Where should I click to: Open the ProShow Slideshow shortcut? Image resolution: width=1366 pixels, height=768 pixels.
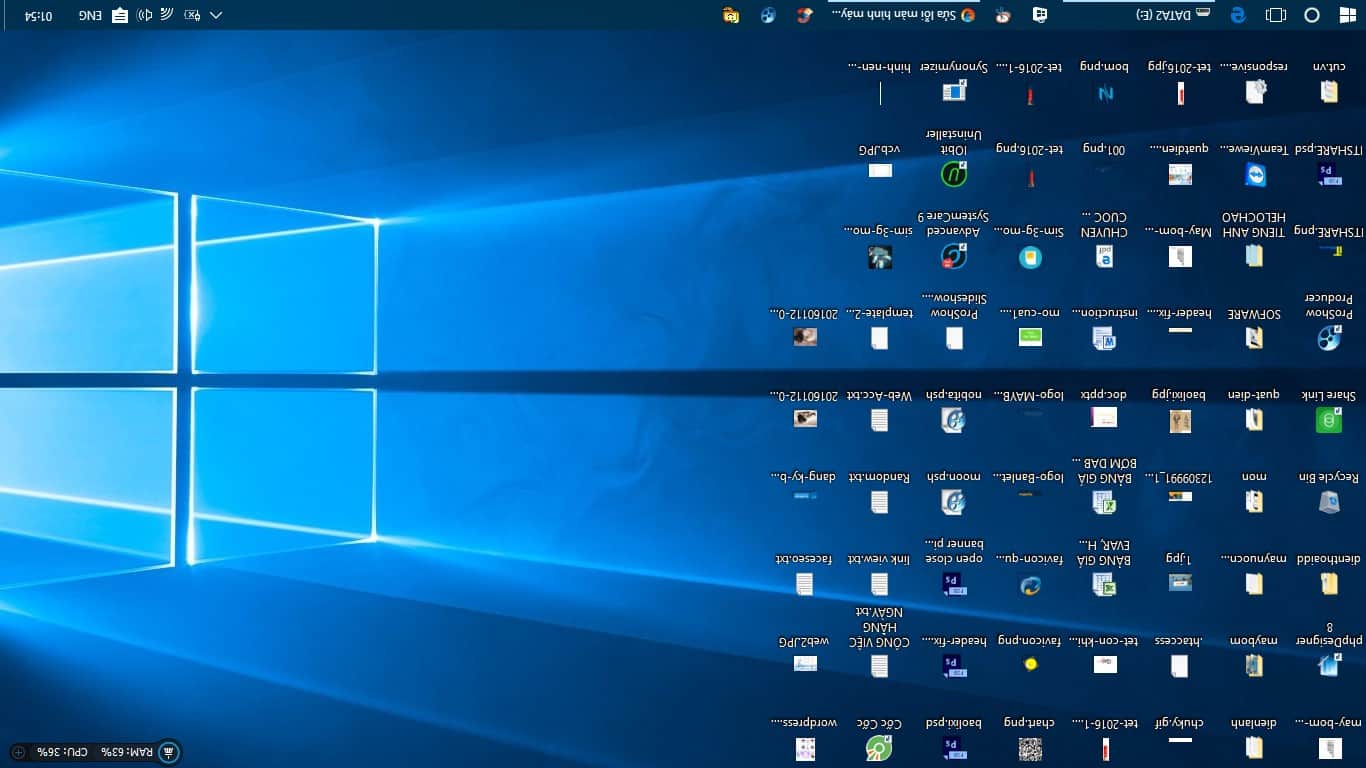(x=954, y=338)
